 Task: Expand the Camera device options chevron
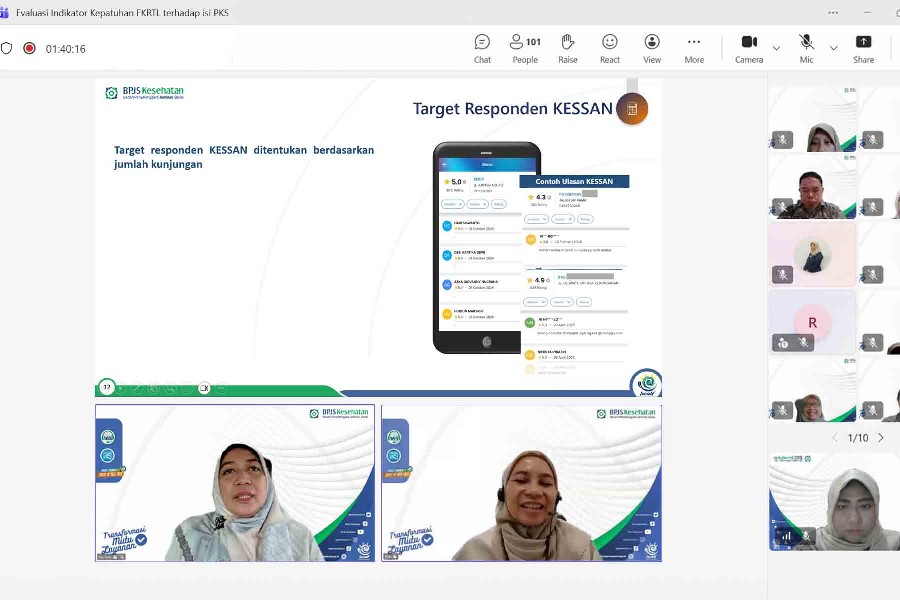pos(776,48)
